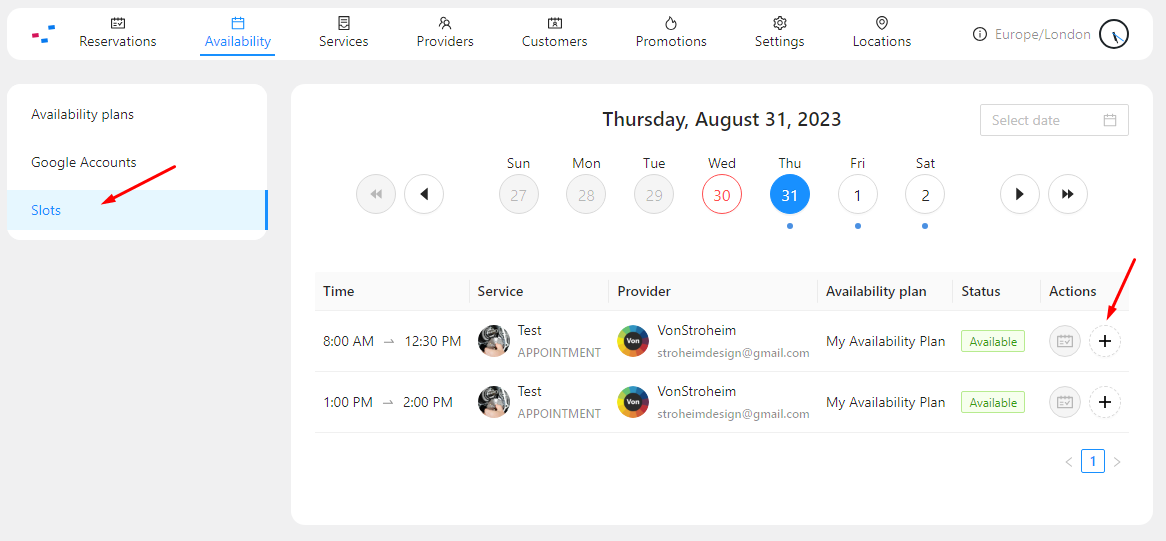
Task: Open the Promotions tab
Action: click(x=671, y=33)
